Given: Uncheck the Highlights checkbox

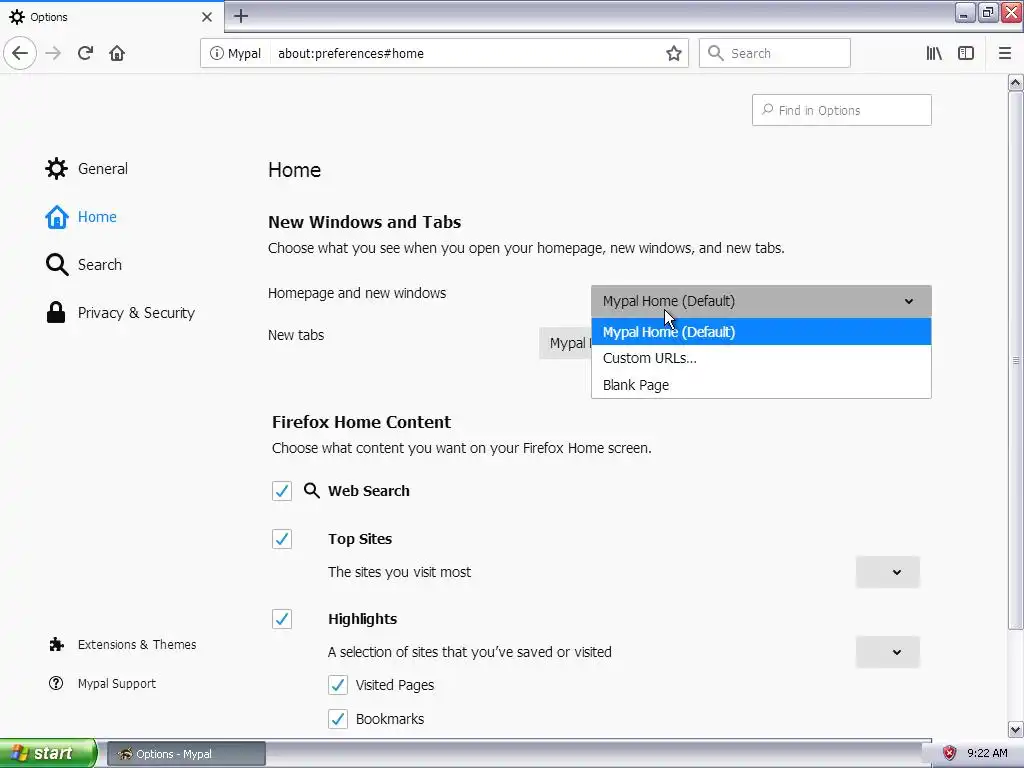Looking at the screenshot, I should pyautogui.click(x=282, y=618).
